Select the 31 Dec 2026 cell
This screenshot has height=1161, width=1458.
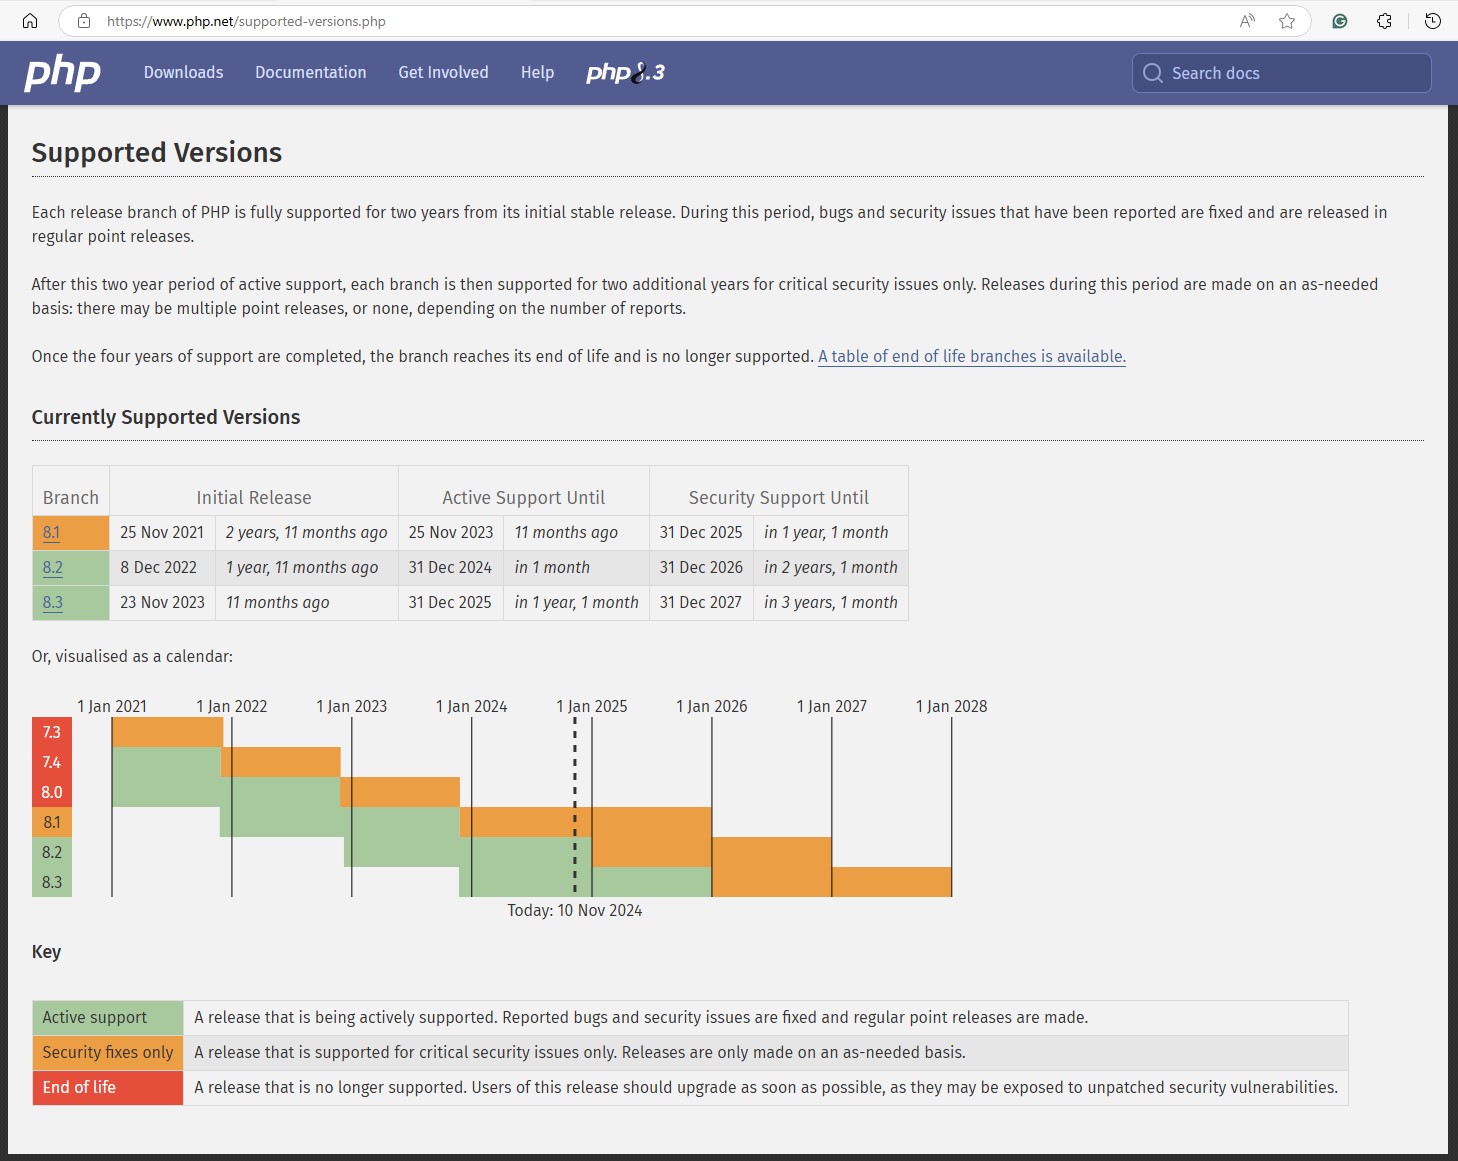coord(701,567)
